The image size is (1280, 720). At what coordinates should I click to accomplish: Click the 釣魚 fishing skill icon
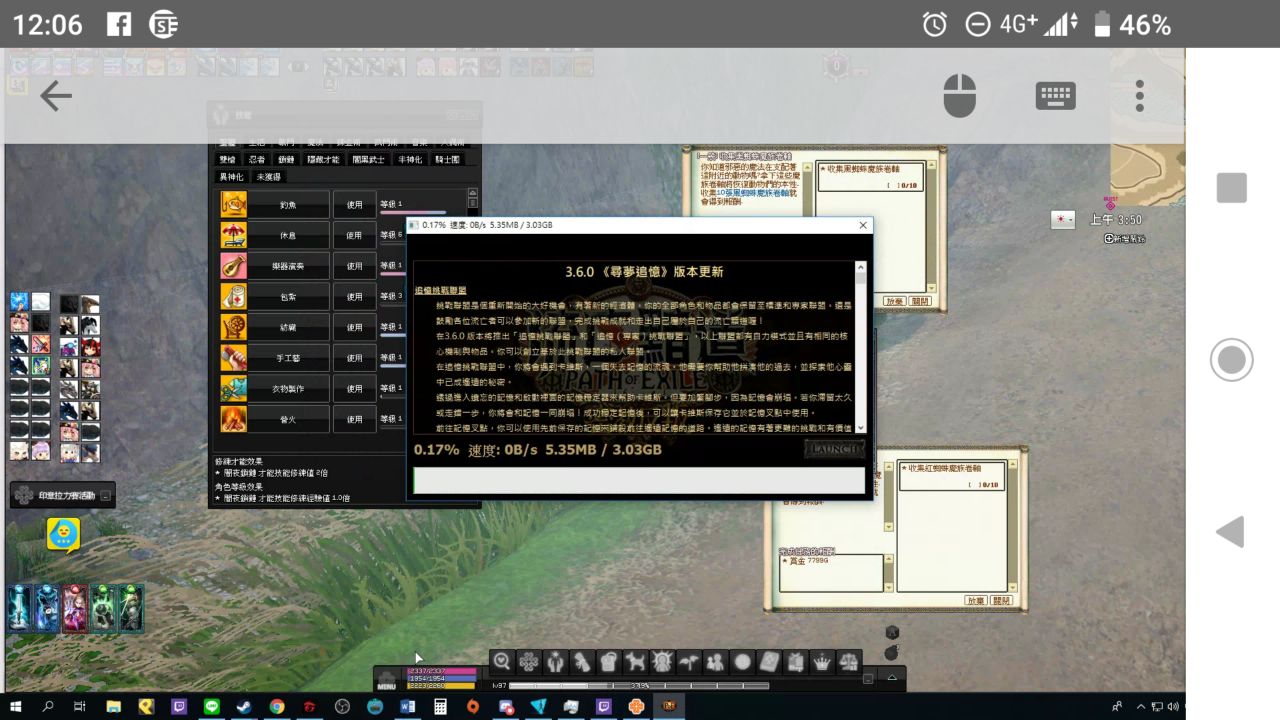click(234, 204)
